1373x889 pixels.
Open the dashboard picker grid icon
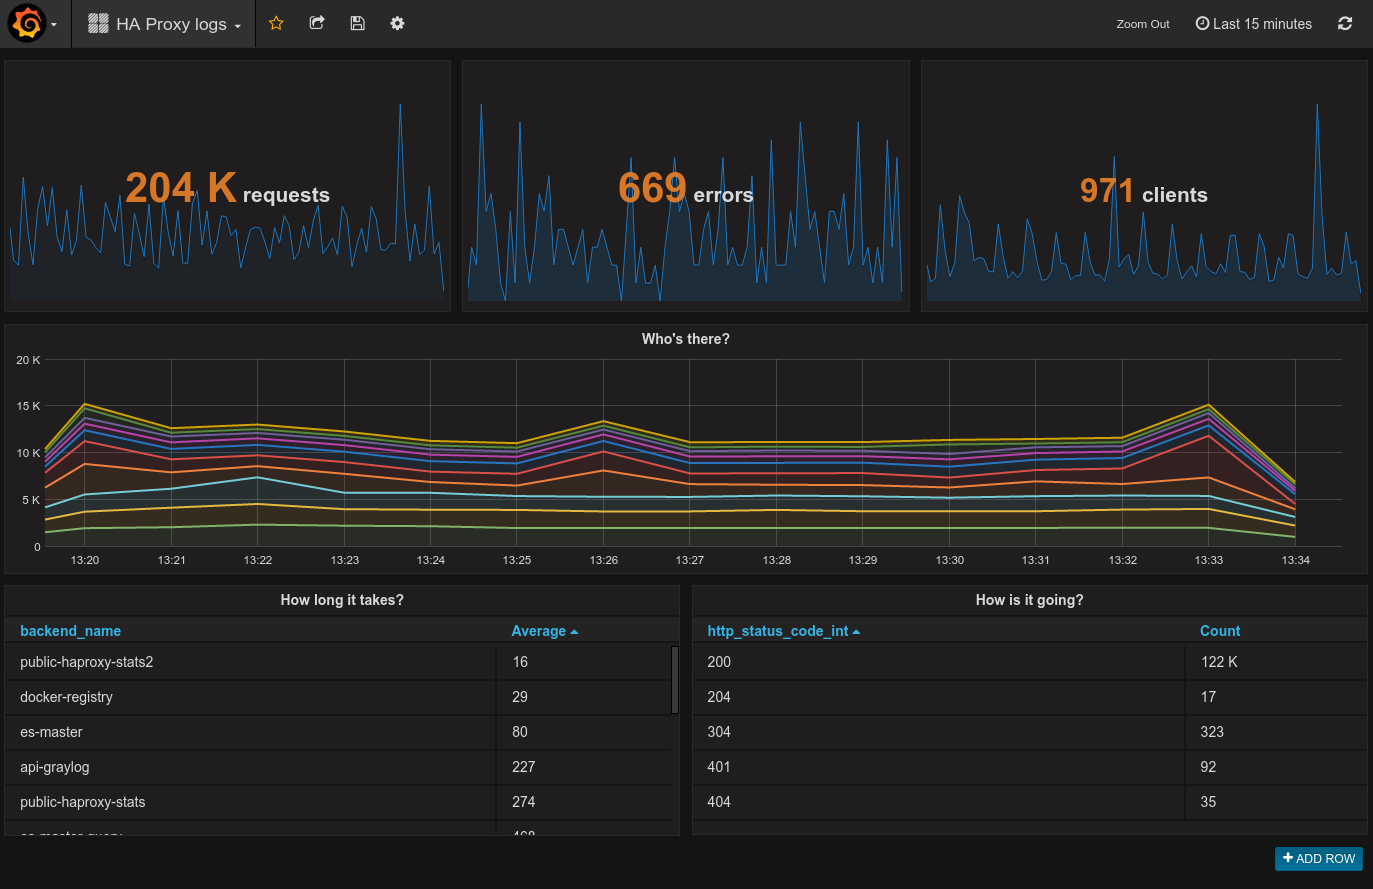pos(98,22)
